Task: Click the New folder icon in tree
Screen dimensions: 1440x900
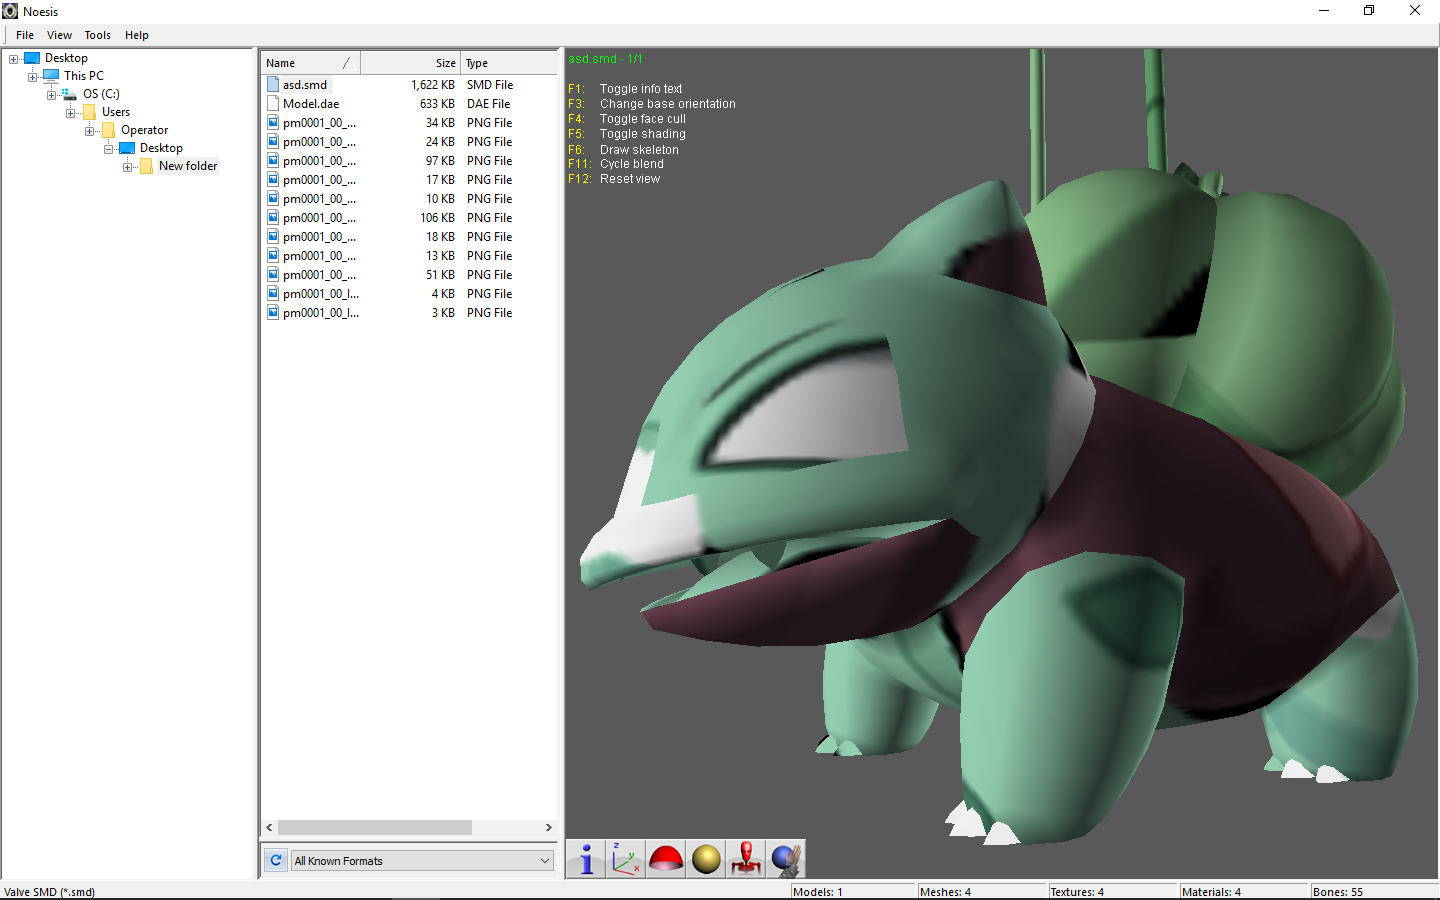Action: (x=146, y=166)
